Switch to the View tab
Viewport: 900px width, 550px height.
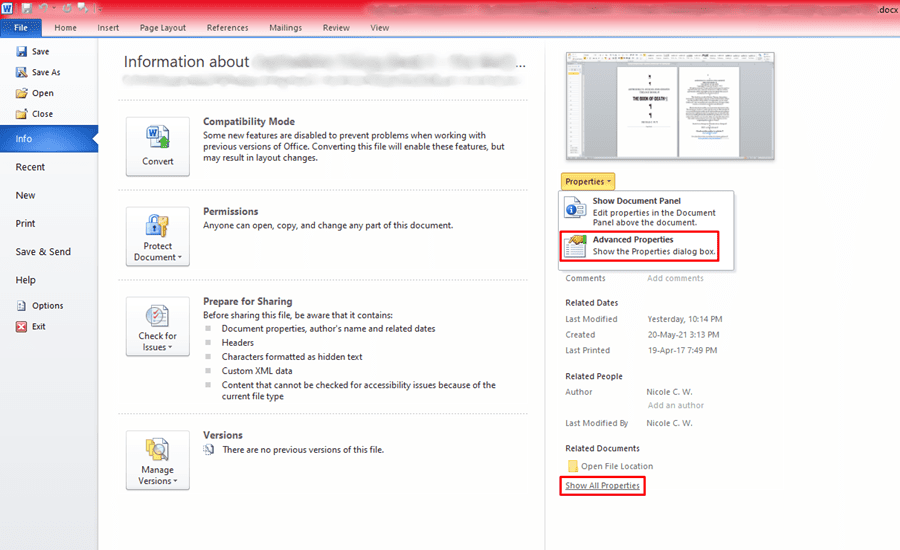pos(379,28)
